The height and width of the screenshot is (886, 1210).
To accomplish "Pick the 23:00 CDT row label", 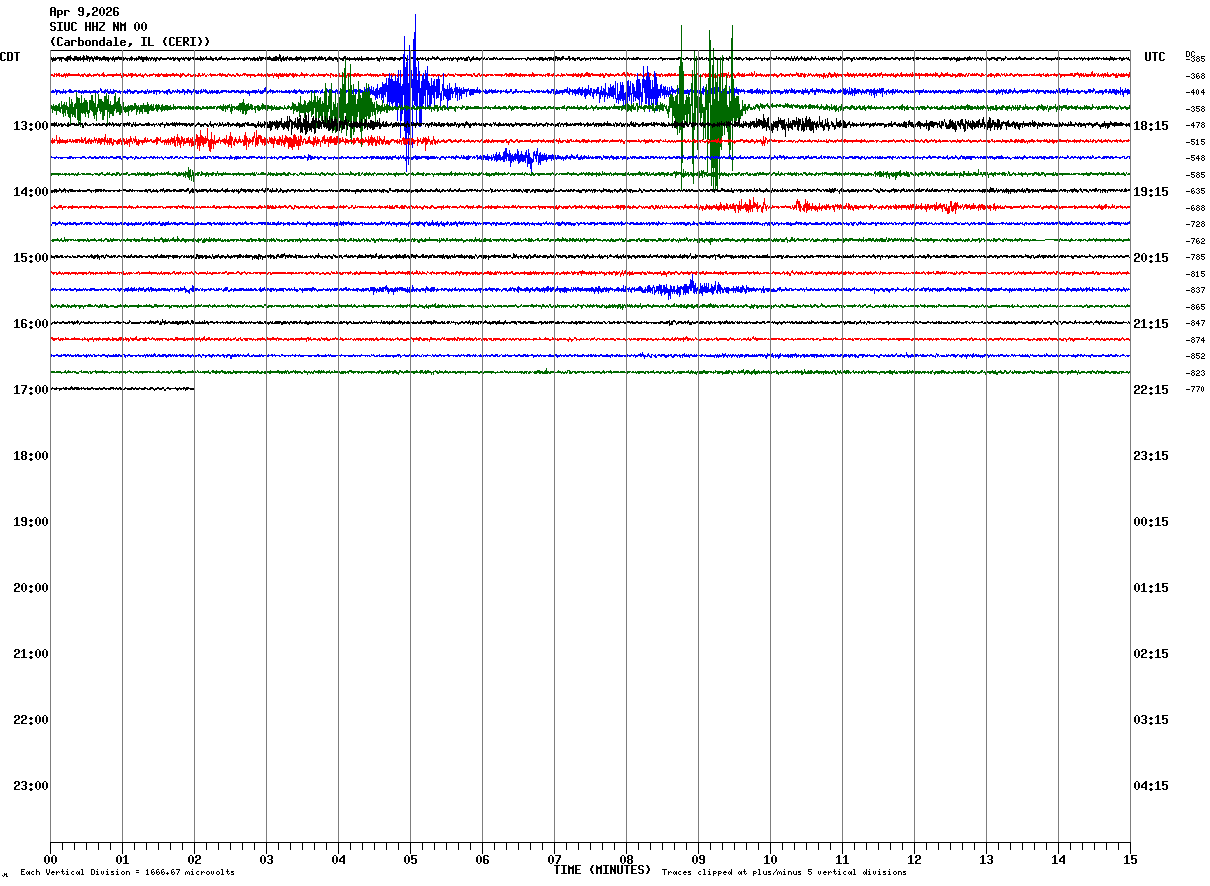I will point(31,786).
